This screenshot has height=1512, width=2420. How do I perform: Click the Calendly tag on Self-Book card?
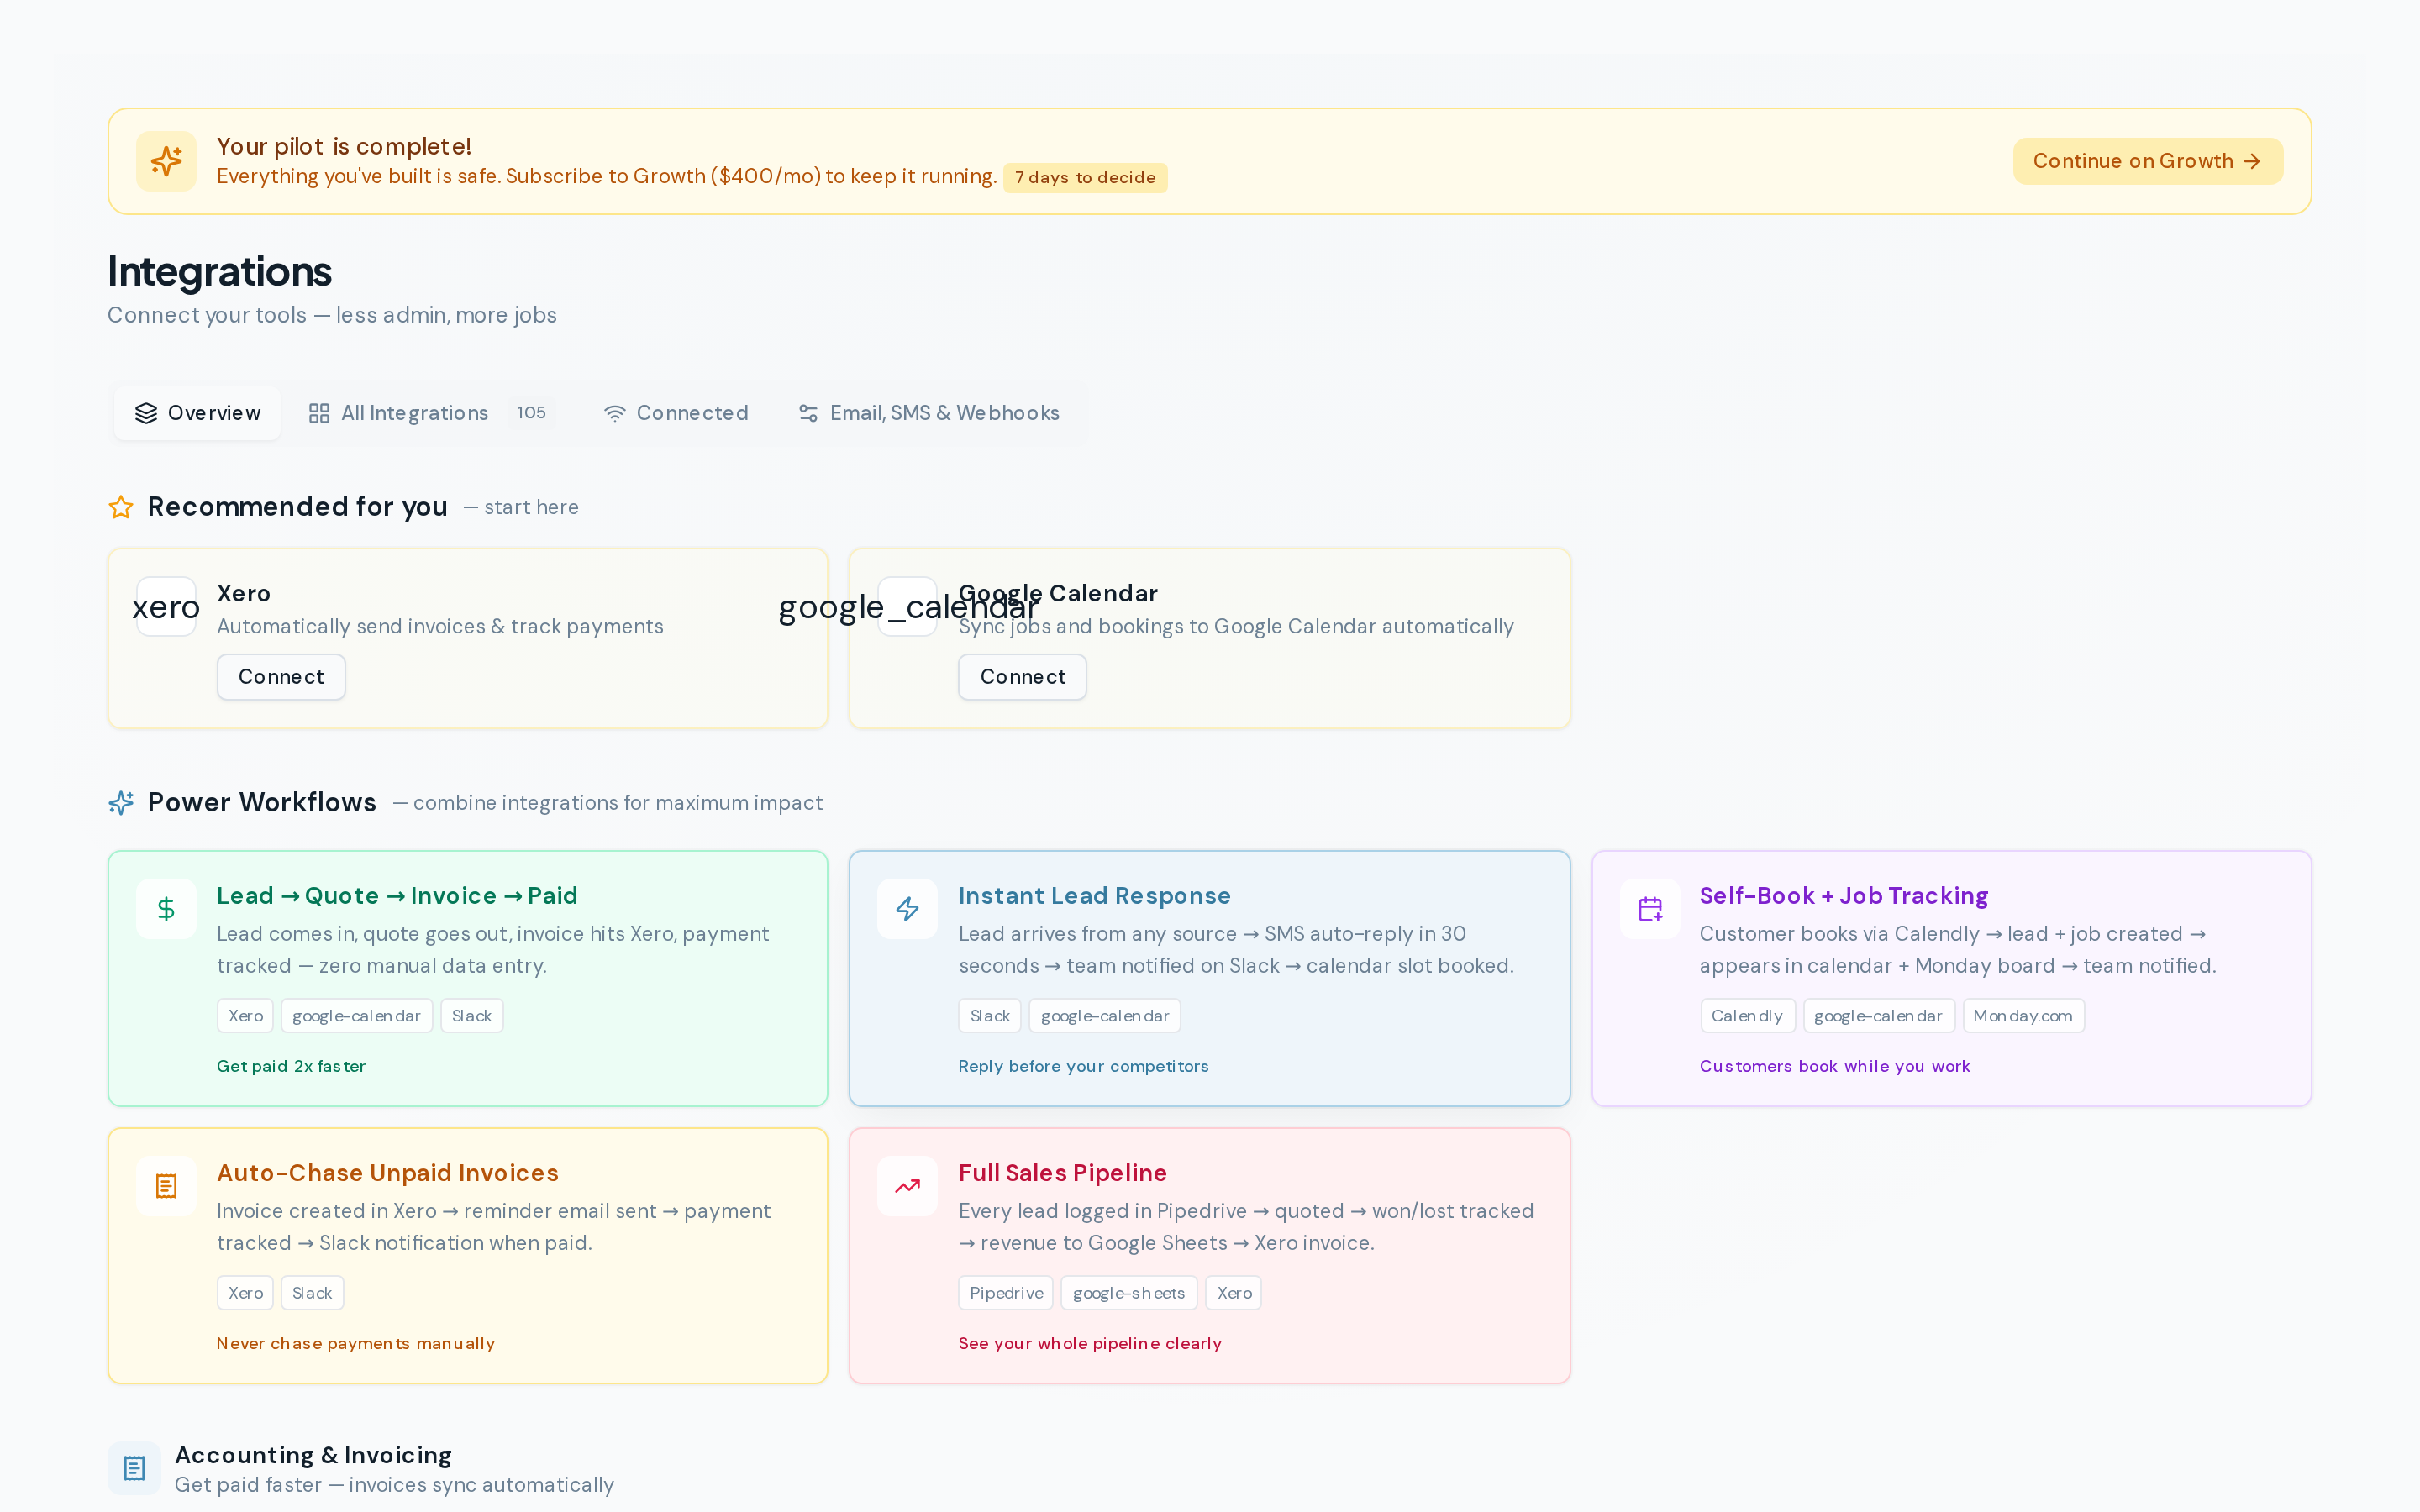point(1747,1016)
